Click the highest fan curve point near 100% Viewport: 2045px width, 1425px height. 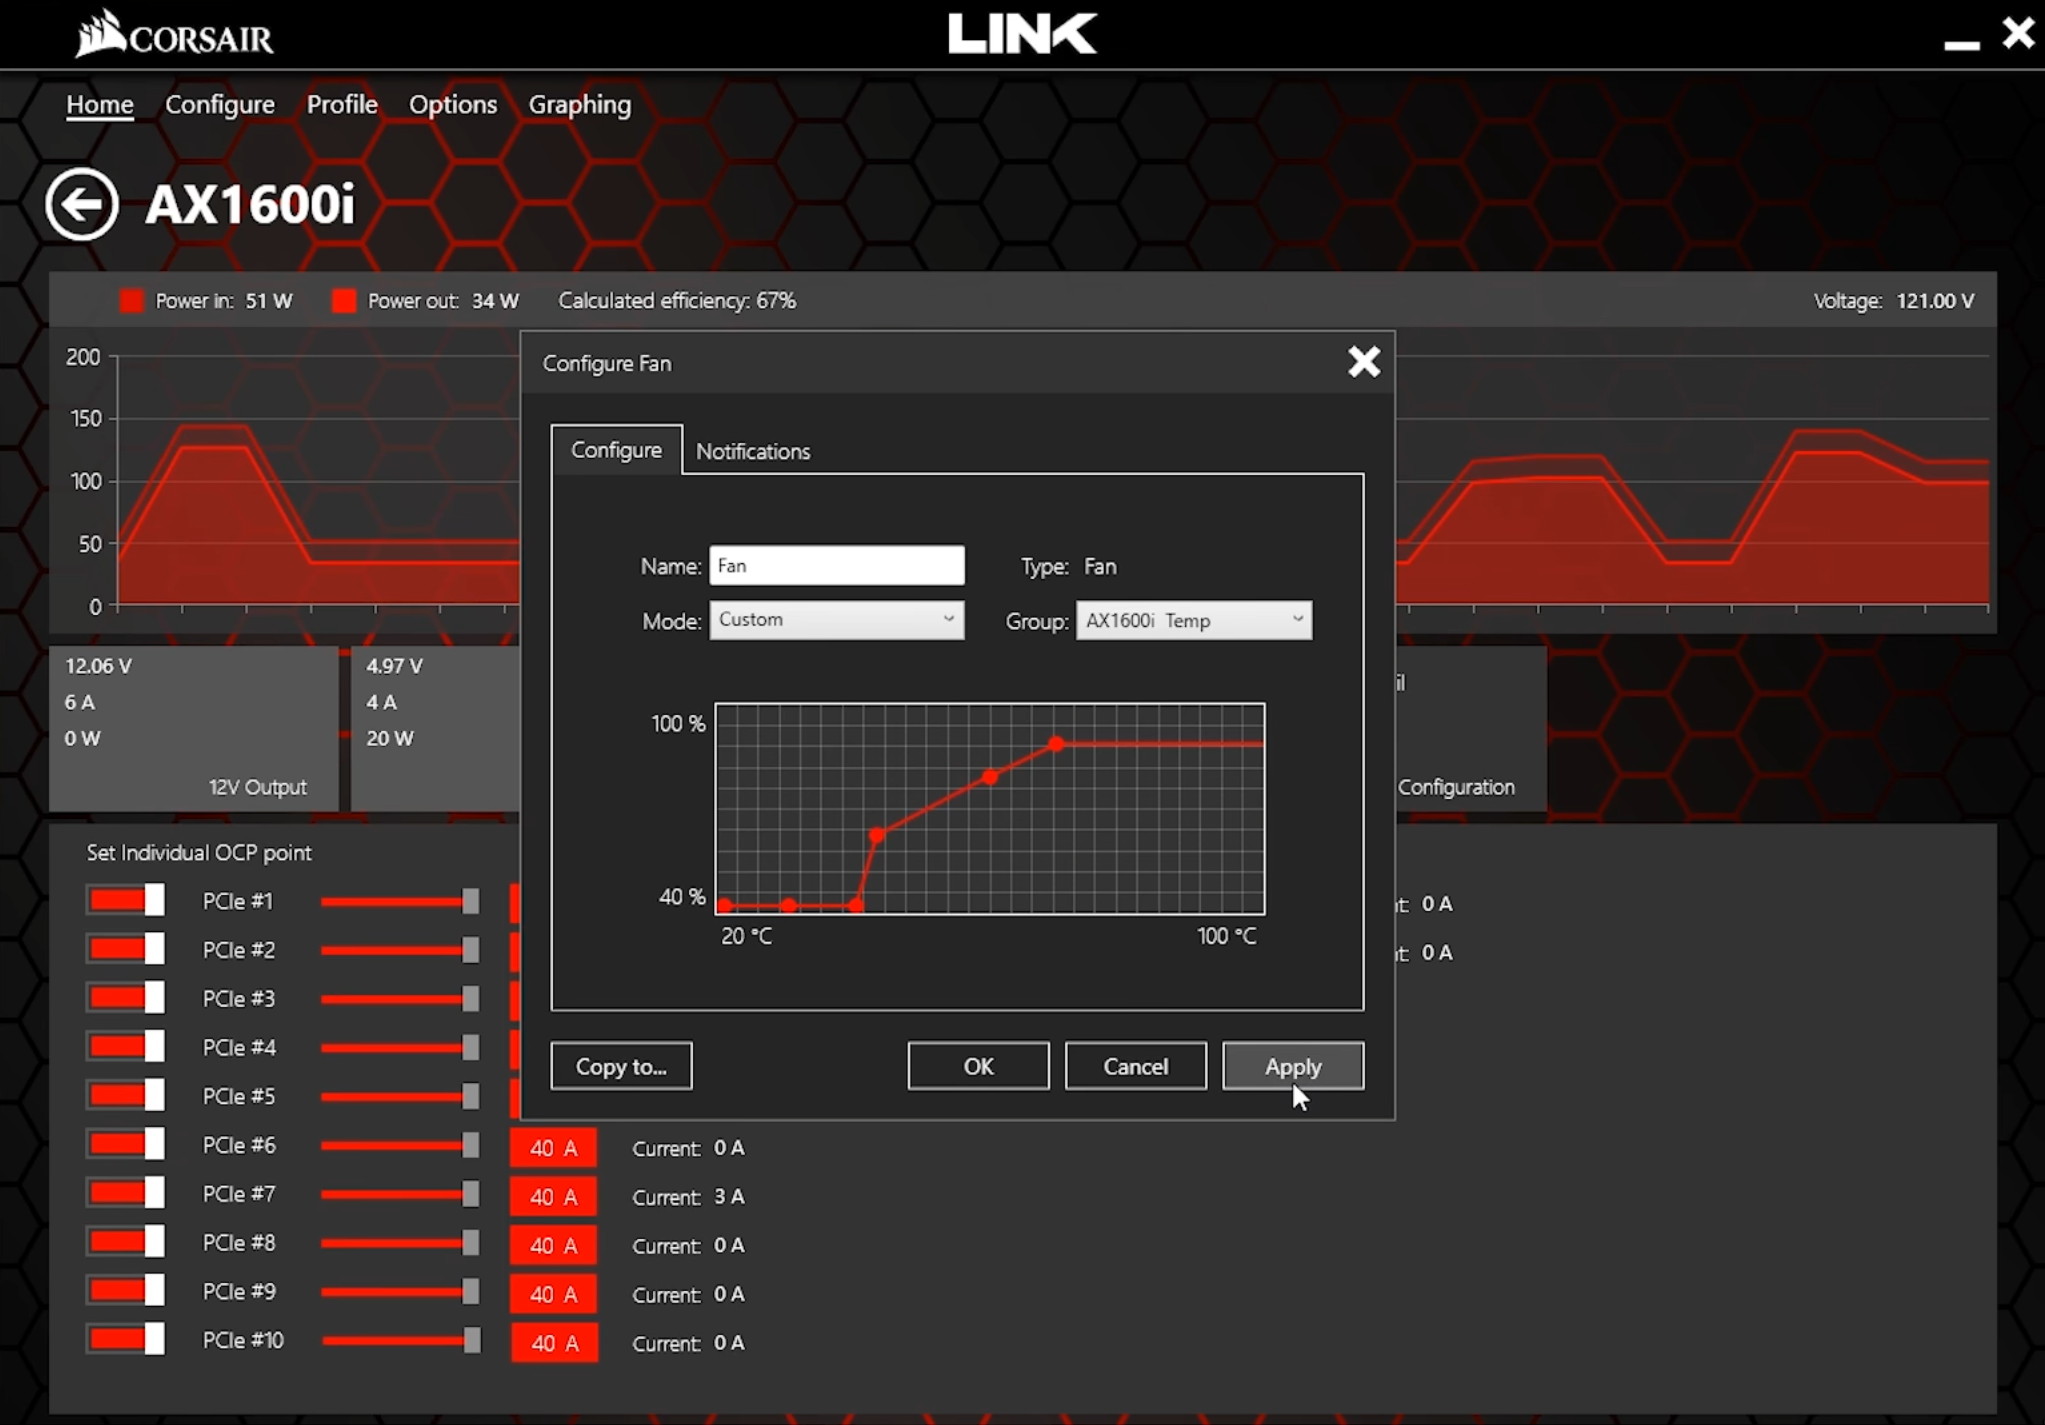pyautogui.click(x=1056, y=744)
